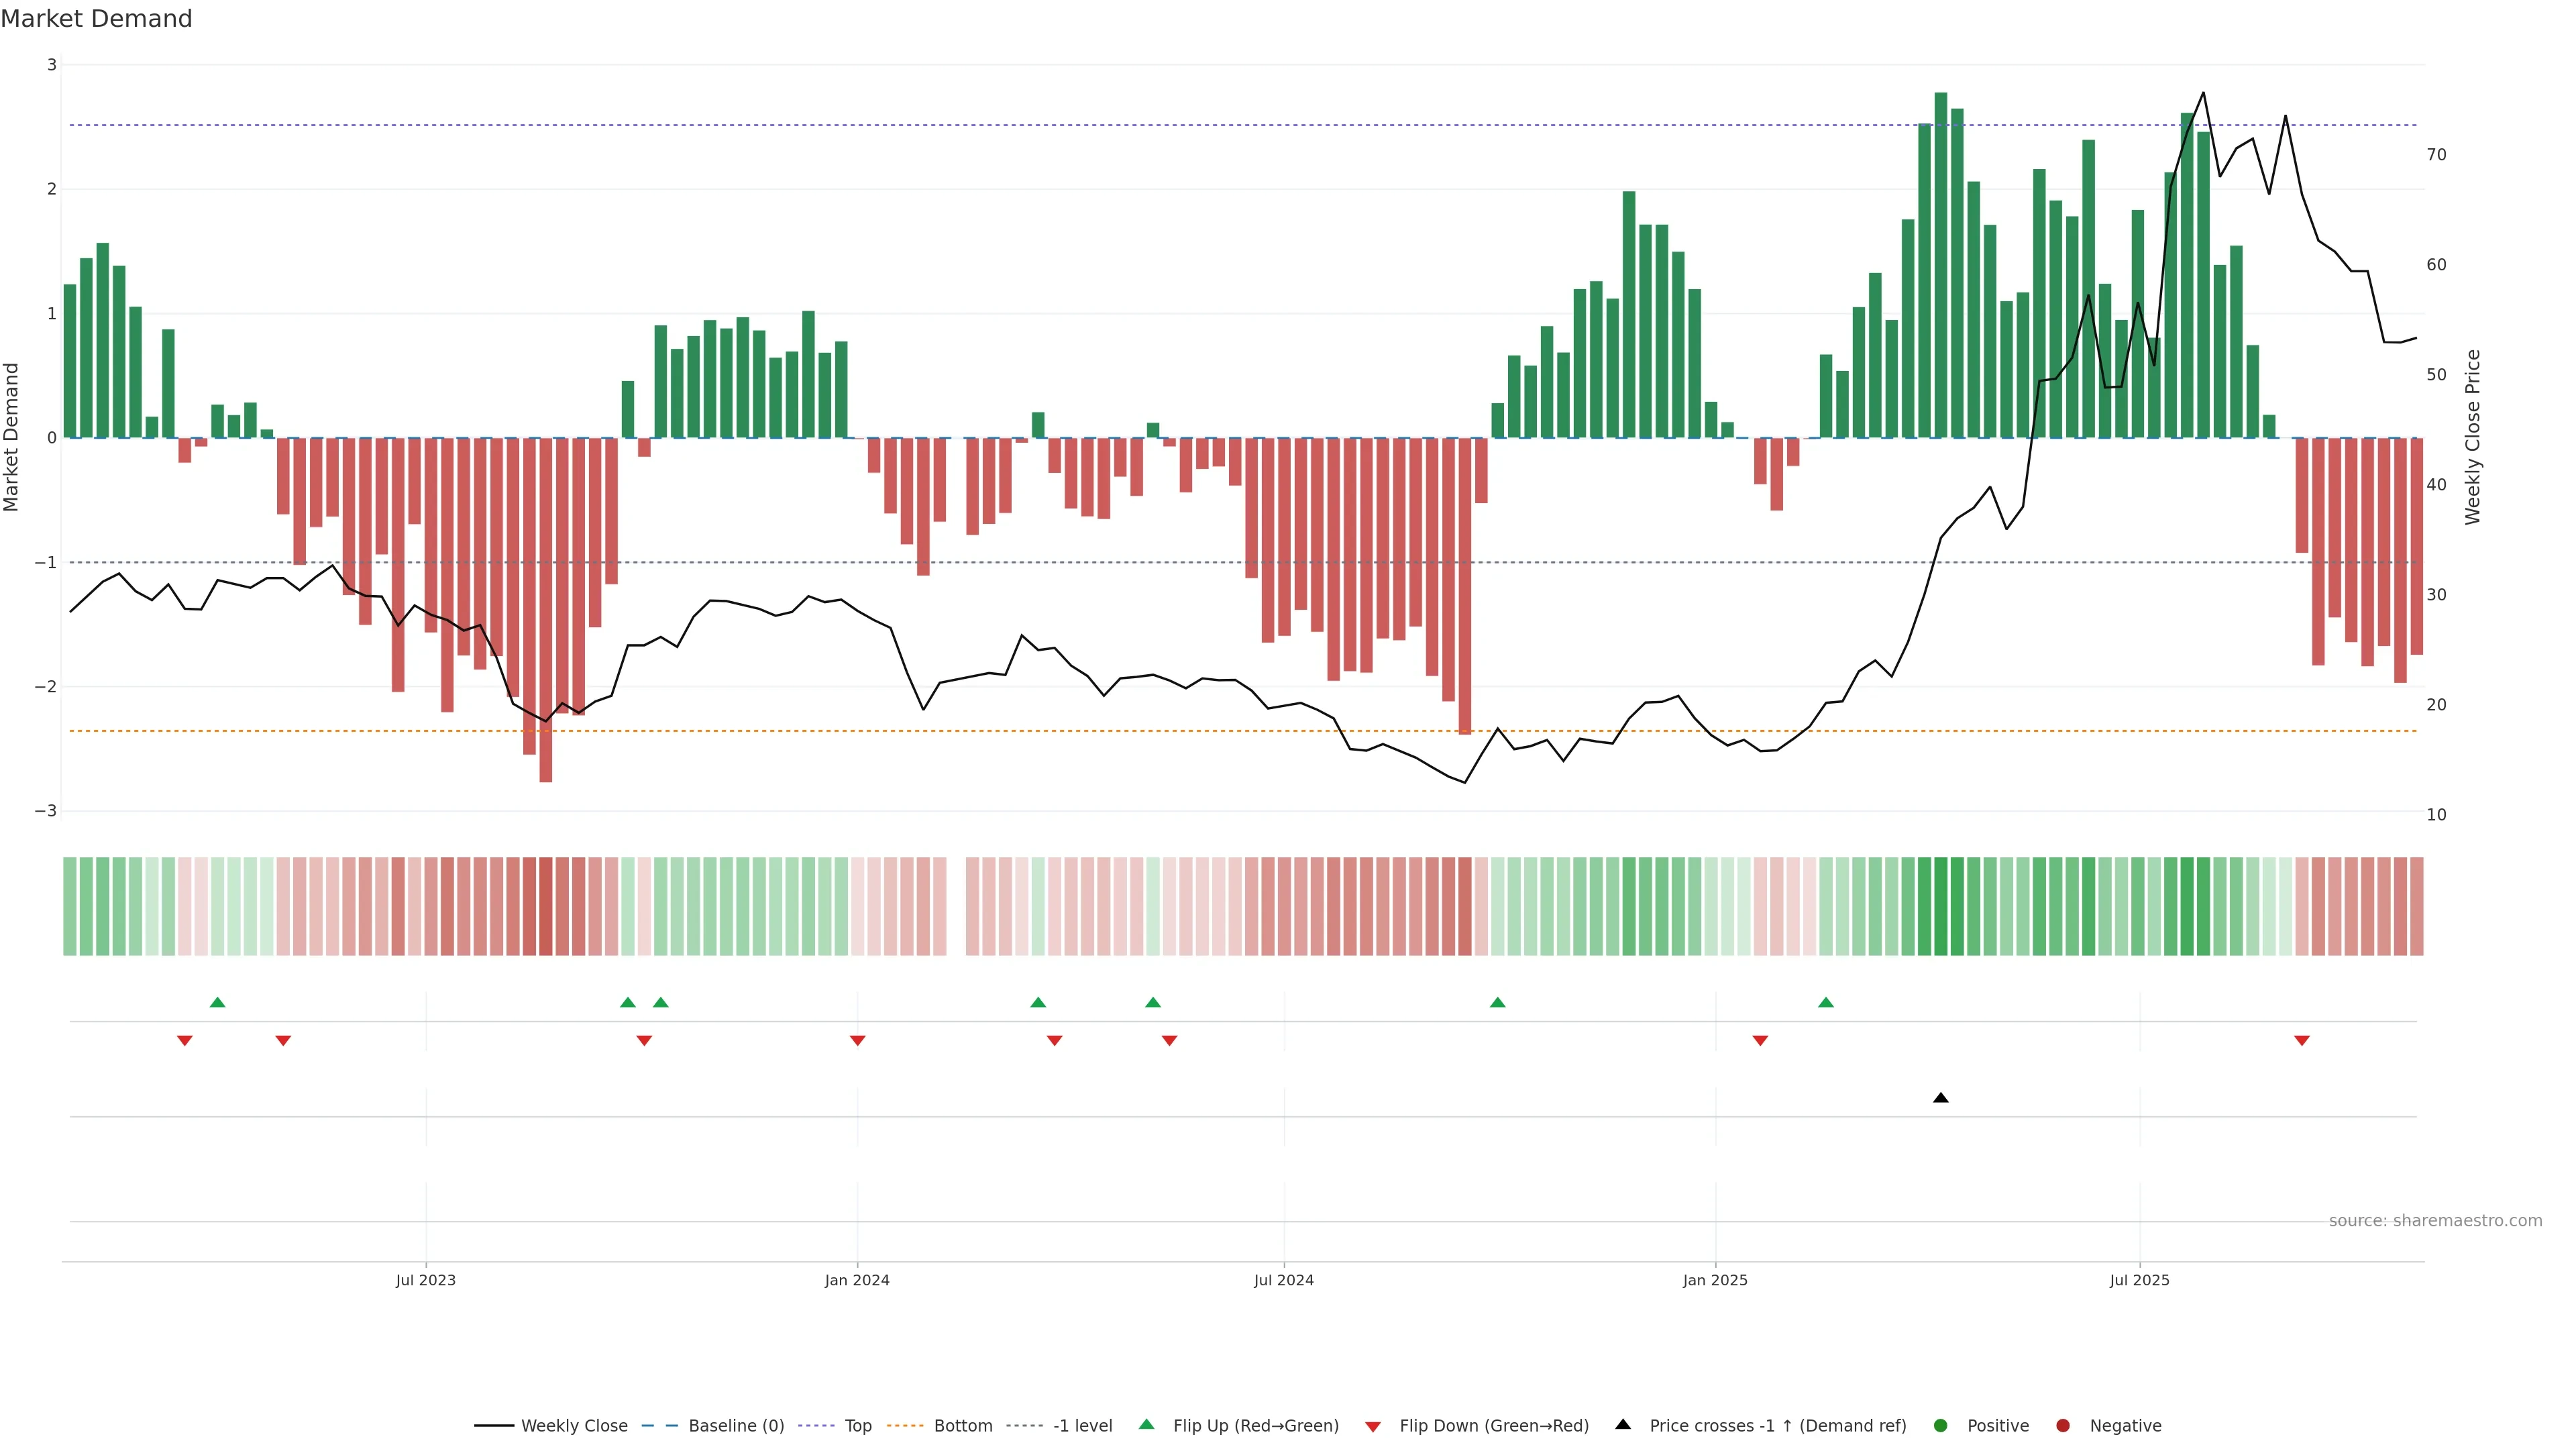The height and width of the screenshot is (1449, 2576).
Task: Click the black Price crosses -1 legend icon
Action: click(x=1623, y=1425)
